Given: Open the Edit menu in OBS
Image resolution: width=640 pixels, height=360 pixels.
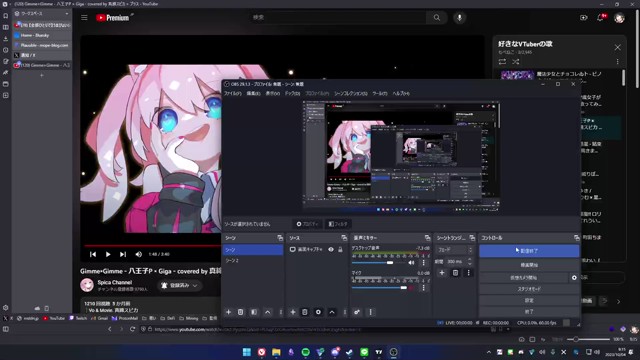Looking at the screenshot, I should click(253, 93).
